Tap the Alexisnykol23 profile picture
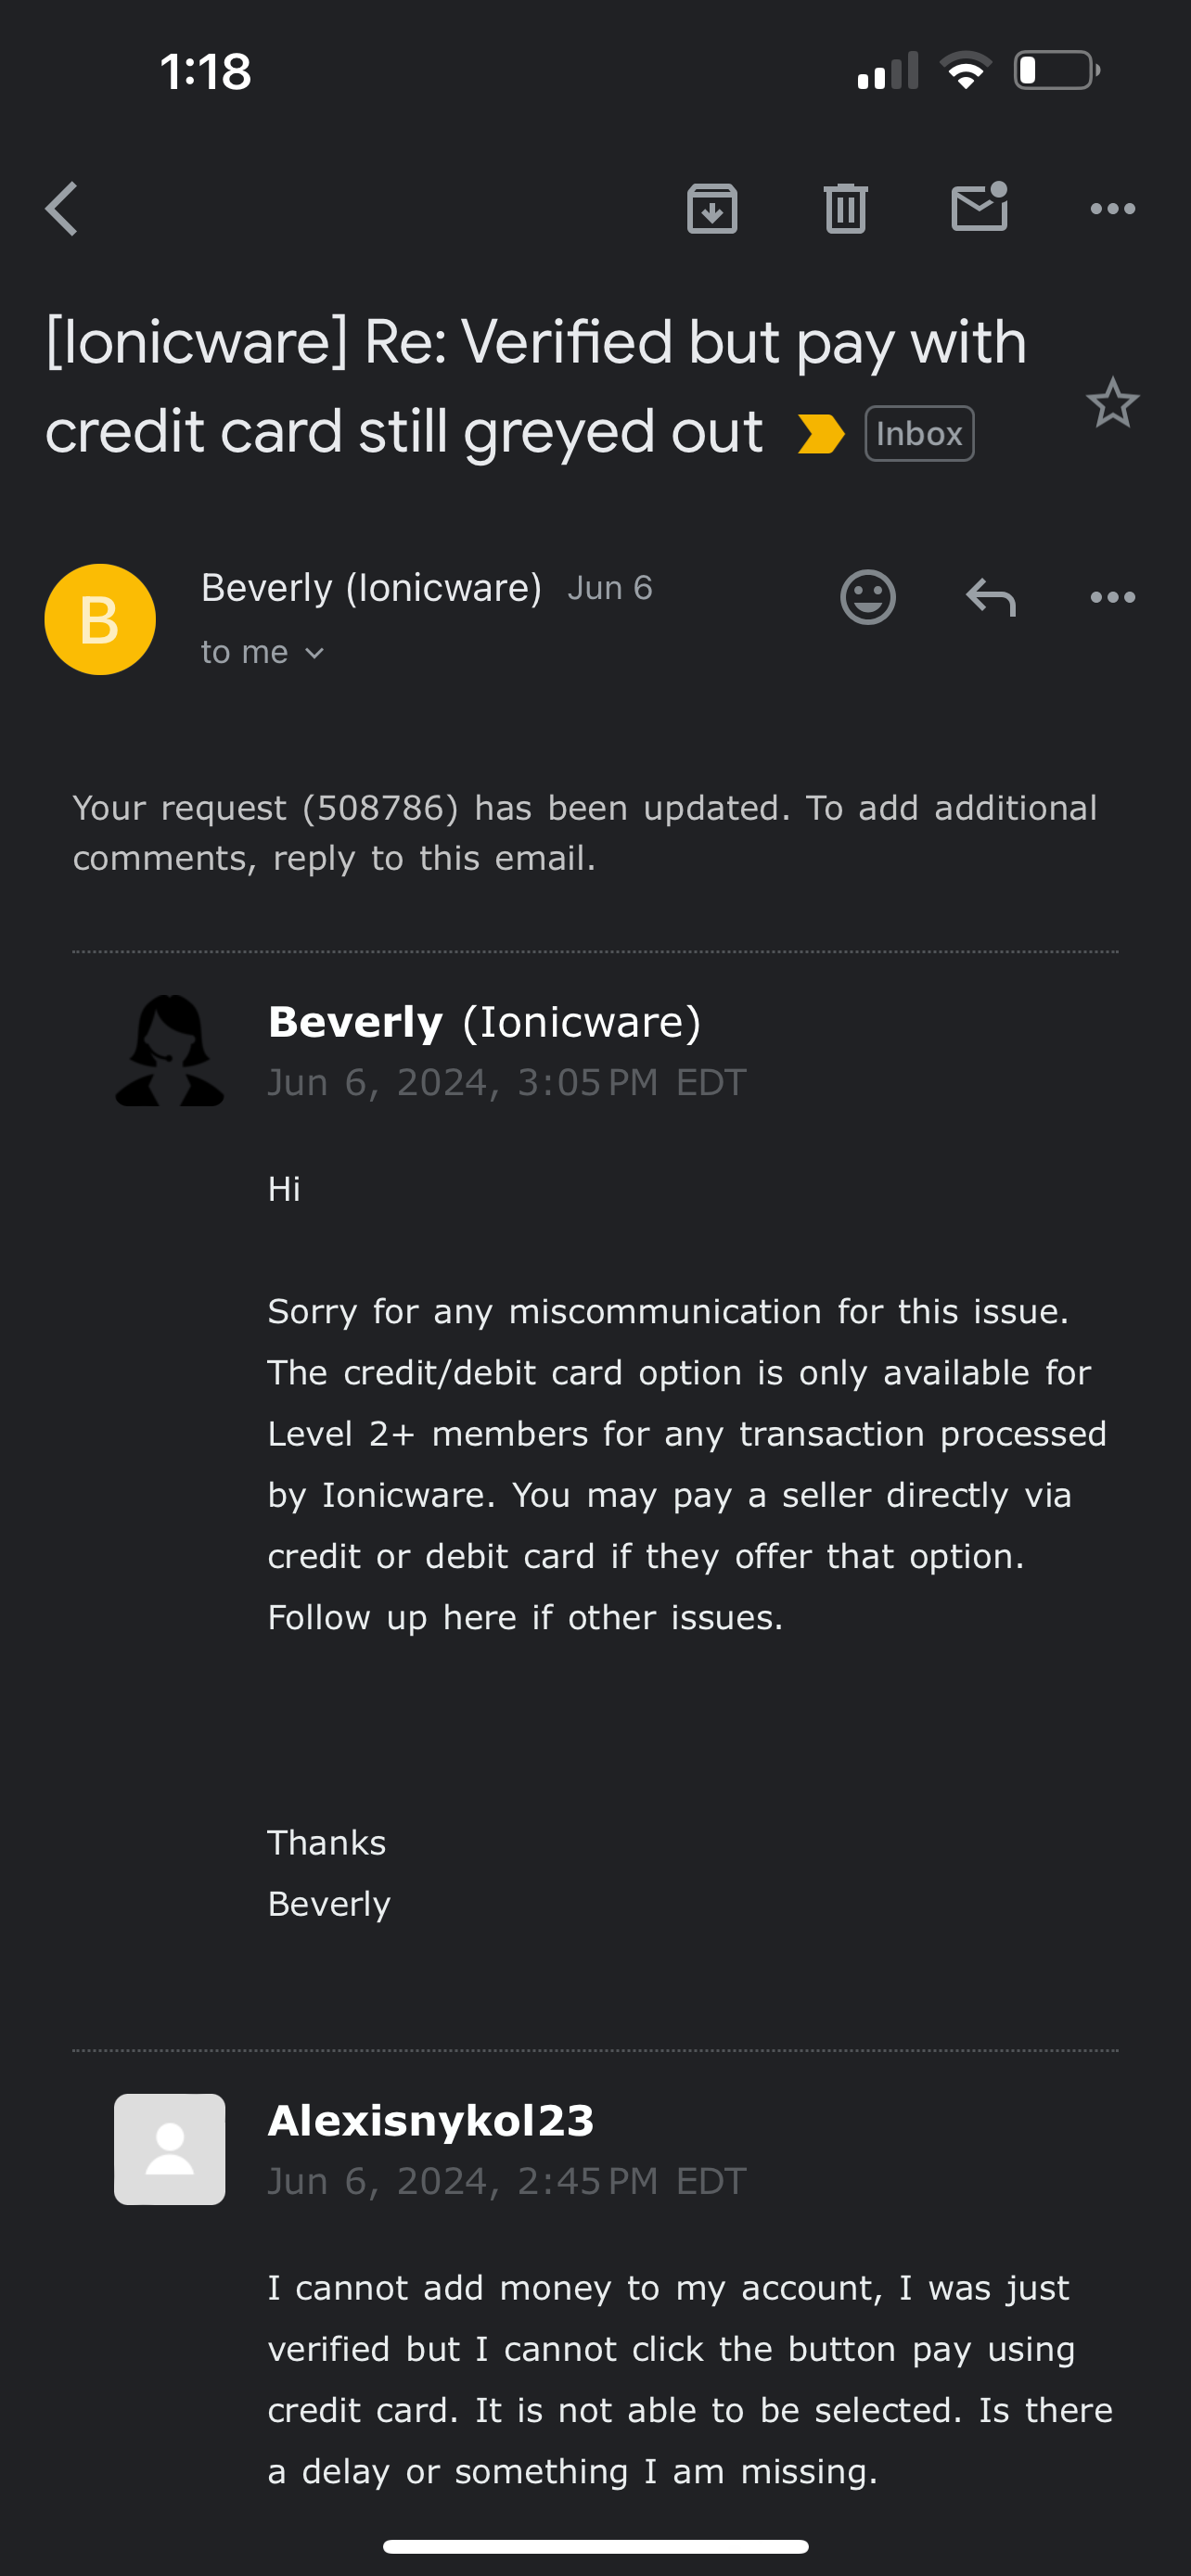This screenshot has width=1191, height=2576. pyautogui.click(x=169, y=2149)
